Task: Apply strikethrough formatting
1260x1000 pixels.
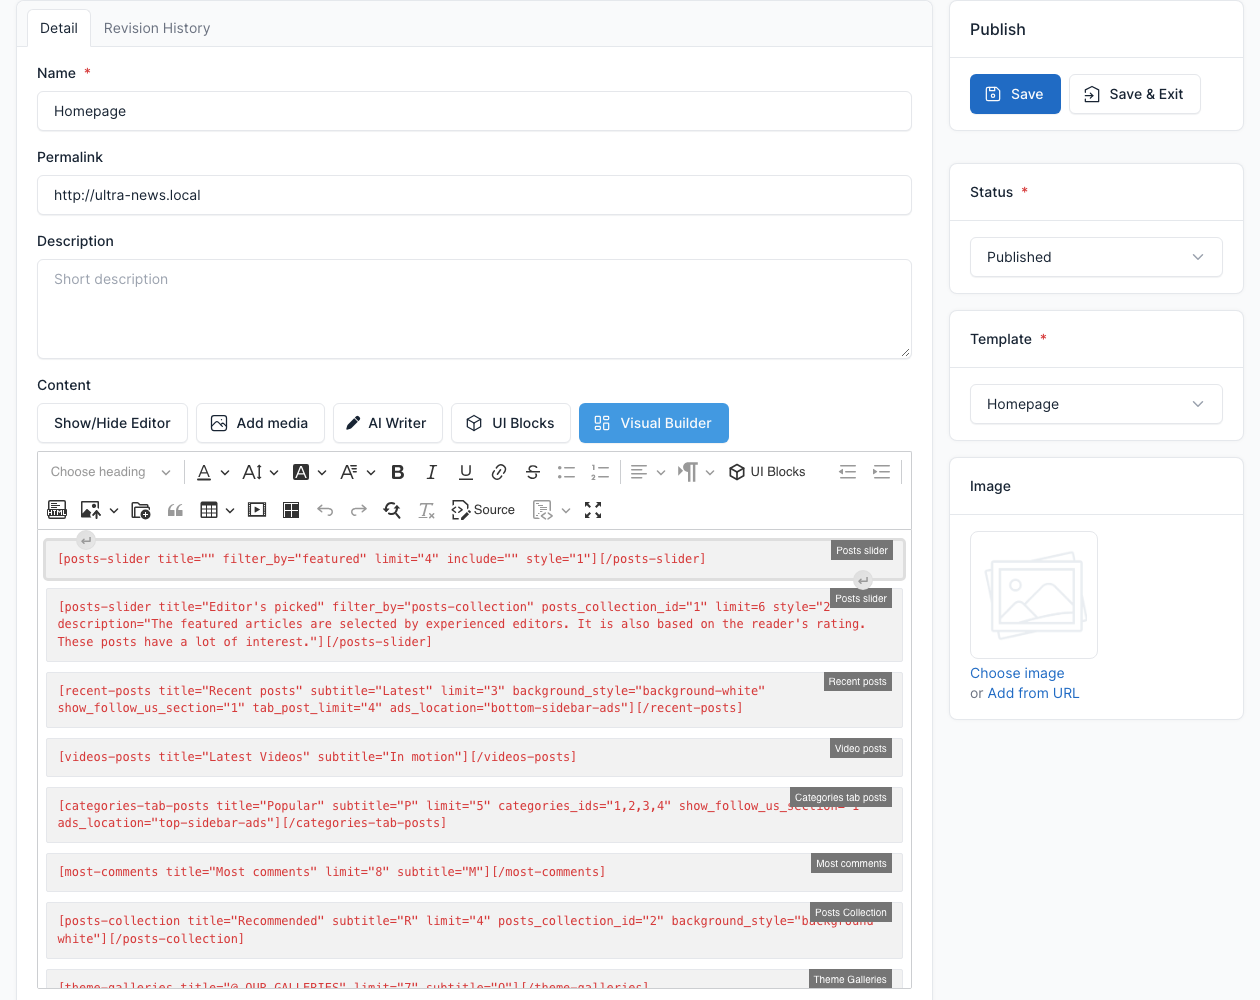Action: tap(533, 472)
